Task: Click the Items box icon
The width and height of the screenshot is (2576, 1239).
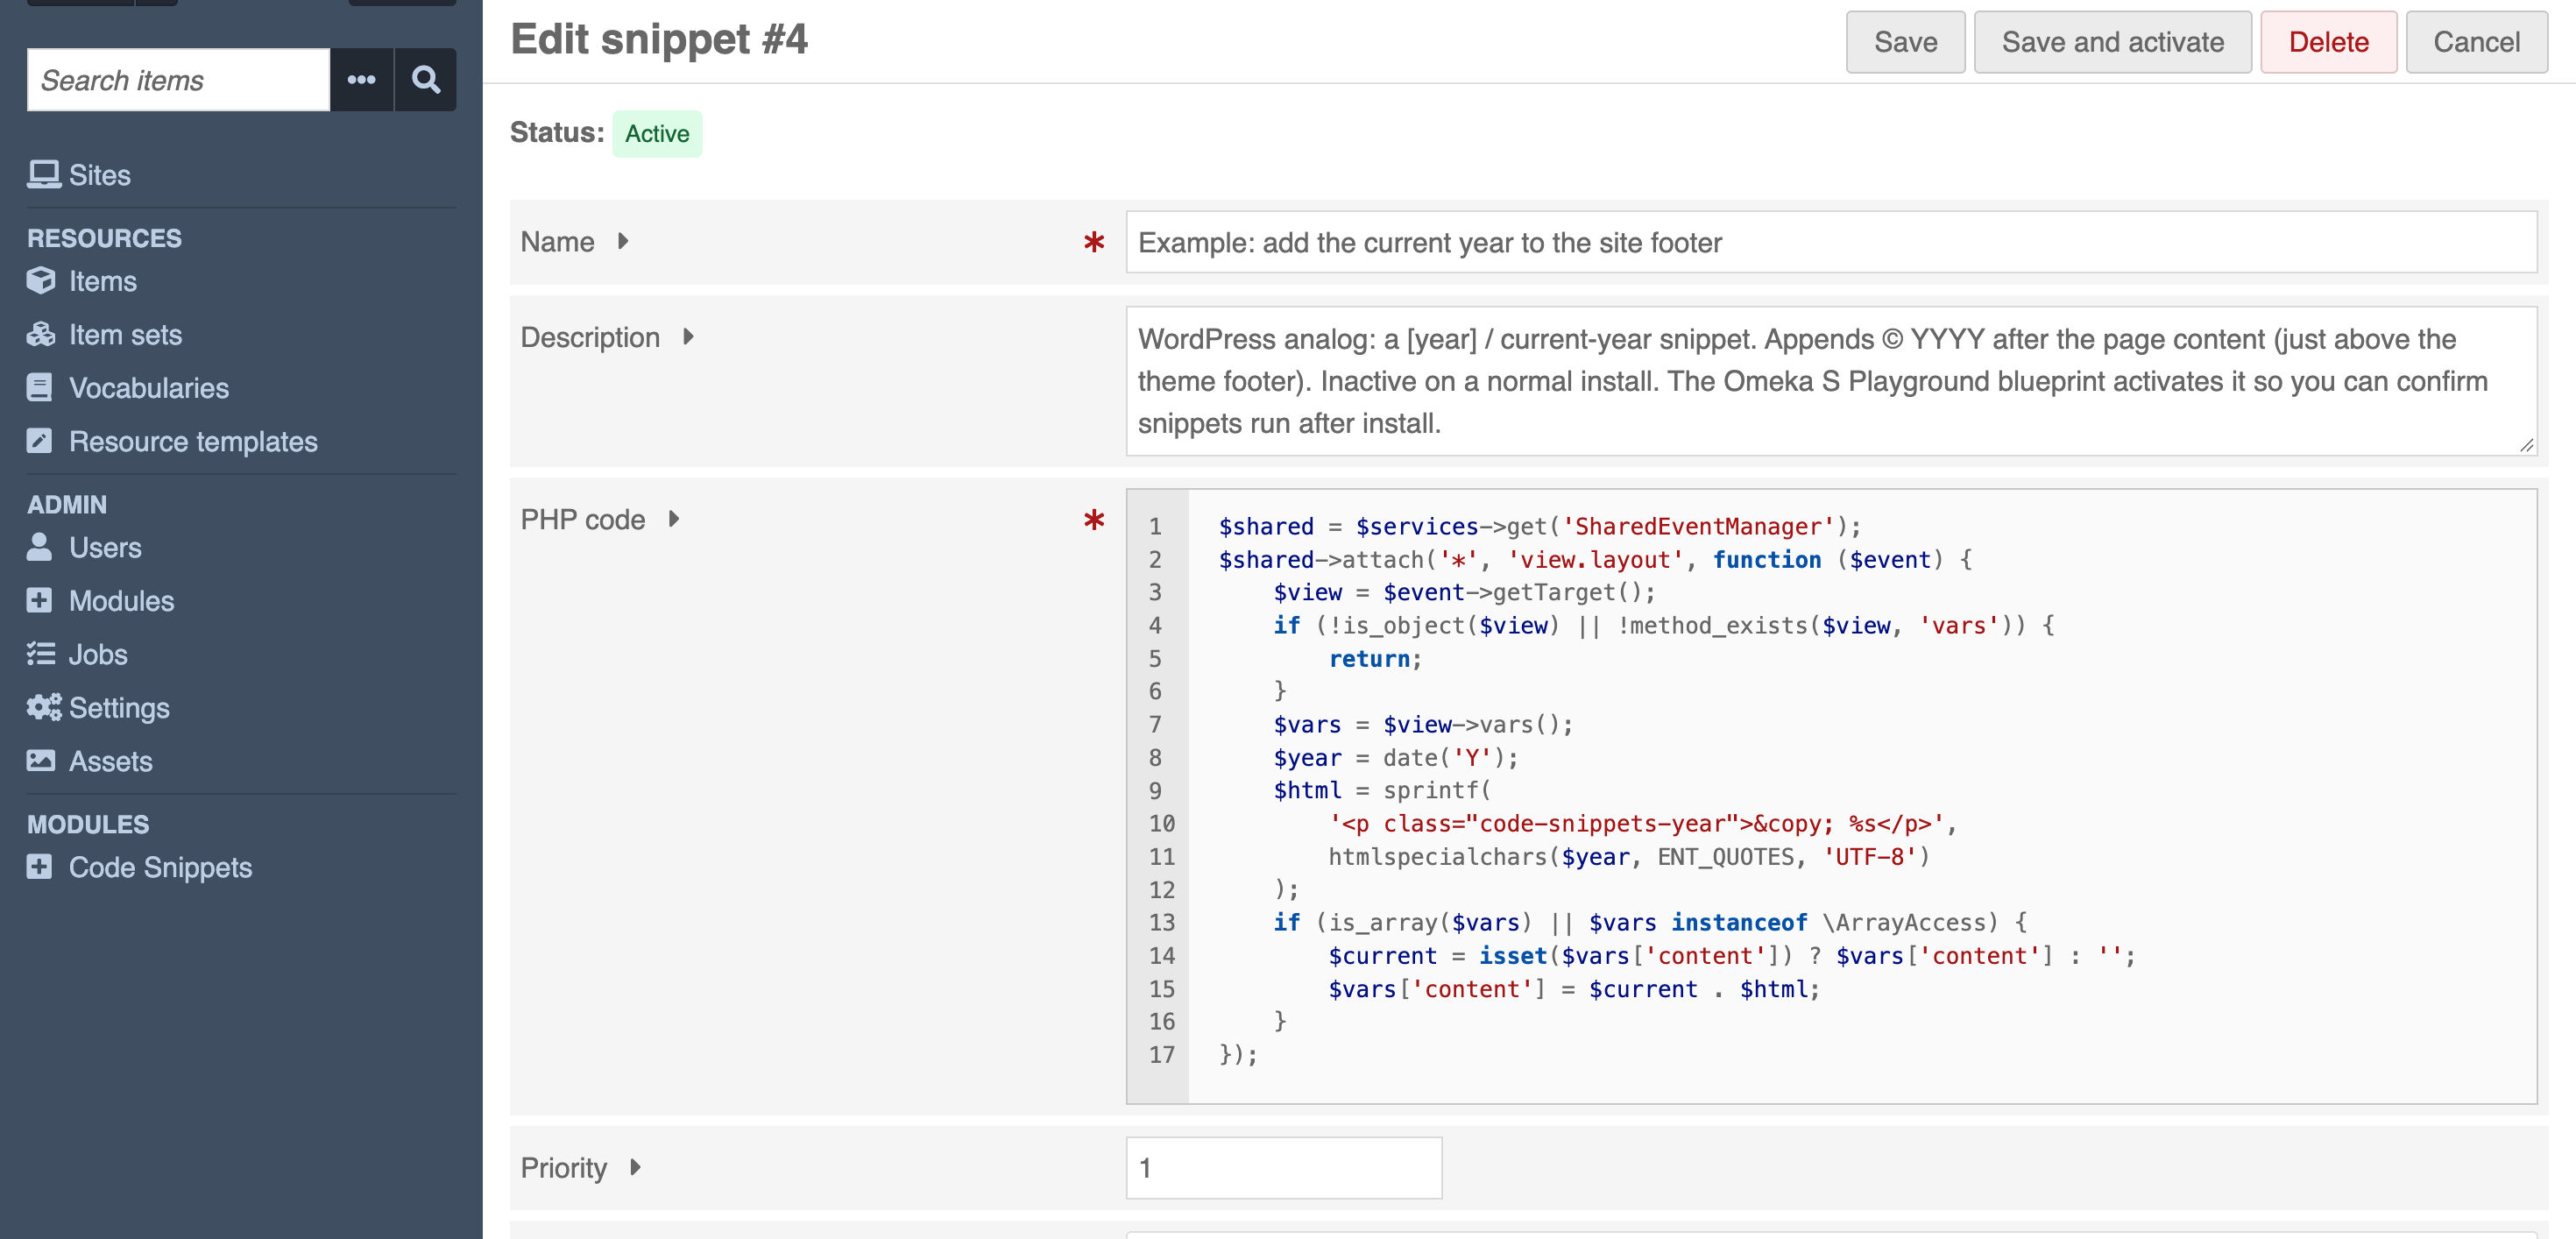Action: 41,281
